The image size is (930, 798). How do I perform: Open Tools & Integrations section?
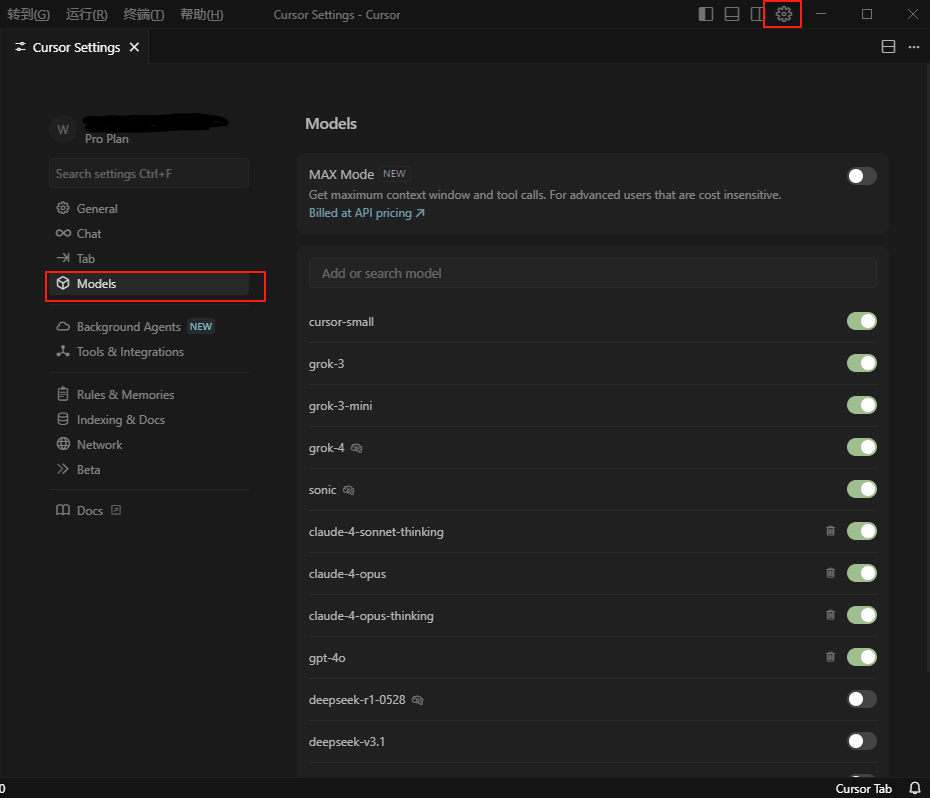click(x=149, y=352)
